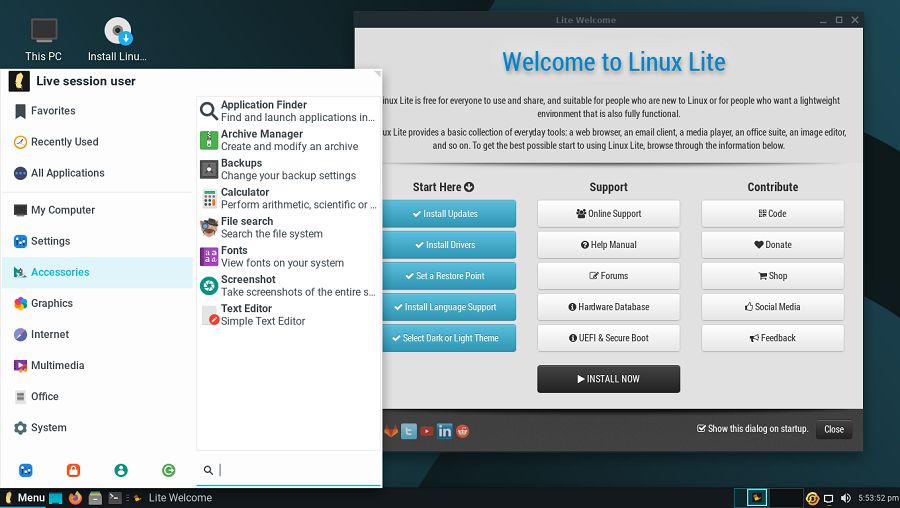Open the System category

pyautogui.click(x=98, y=428)
